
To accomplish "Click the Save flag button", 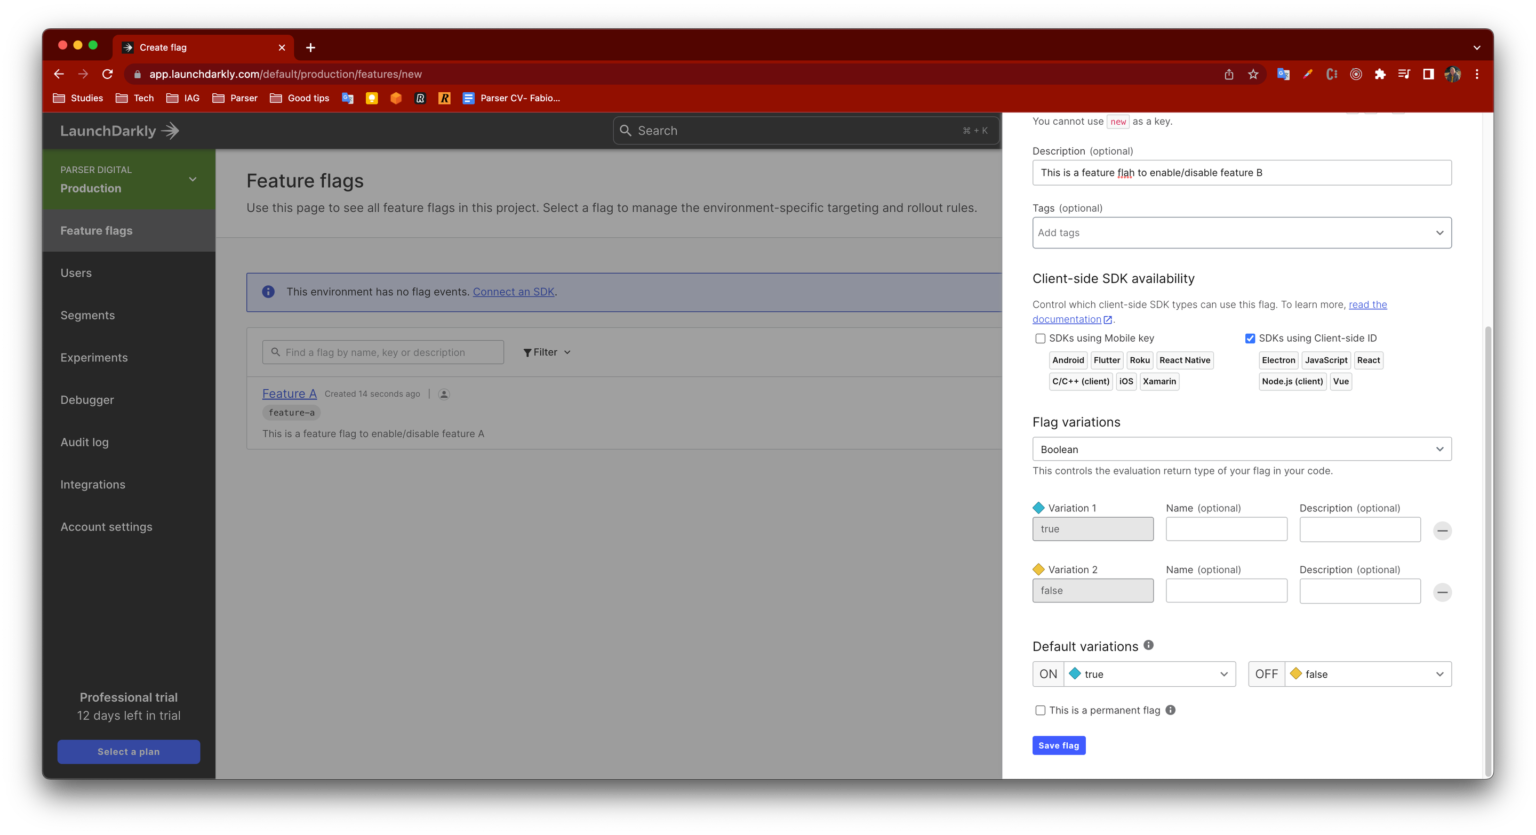I will (x=1058, y=746).
